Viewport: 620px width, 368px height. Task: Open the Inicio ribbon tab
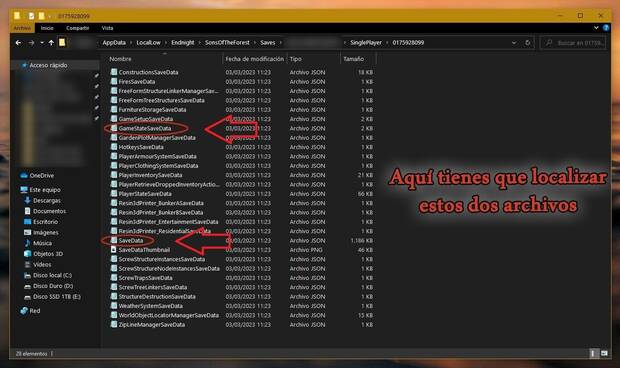click(47, 28)
